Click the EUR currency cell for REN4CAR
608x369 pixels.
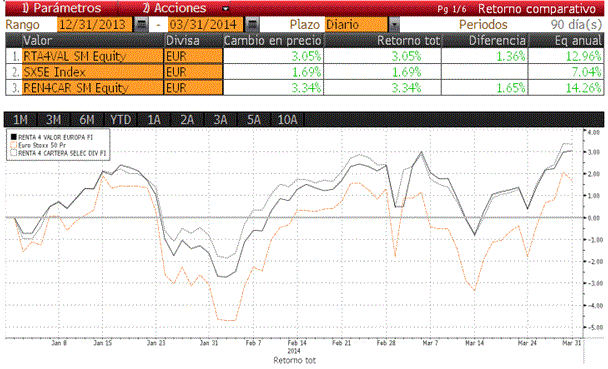(x=193, y=88)
